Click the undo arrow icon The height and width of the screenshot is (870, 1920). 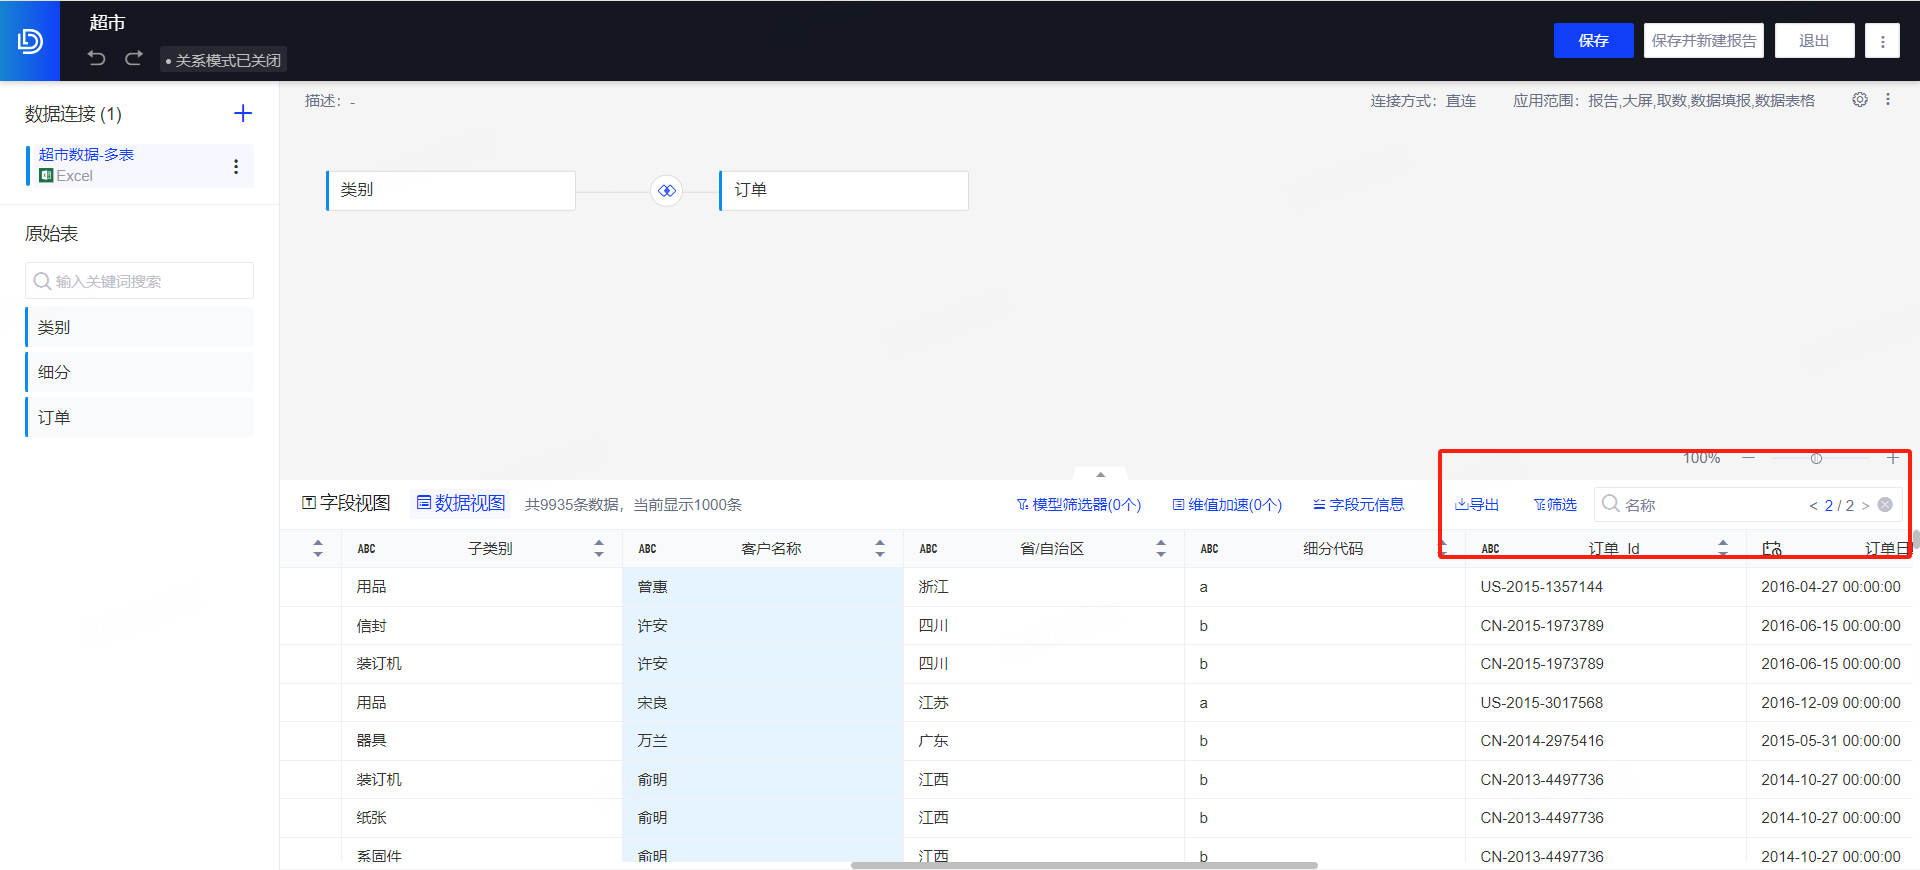[96, 58]
